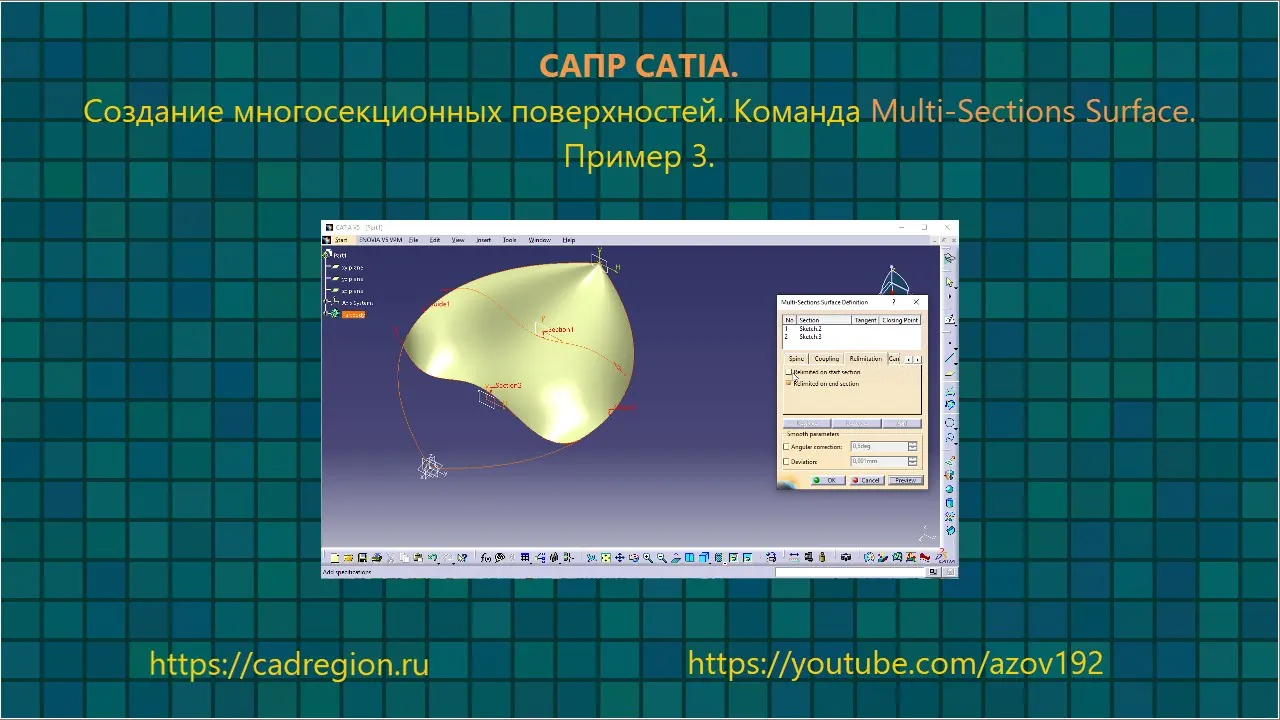Open the File menu
The width and height of the screenshot is (1280, 720).
413,240
